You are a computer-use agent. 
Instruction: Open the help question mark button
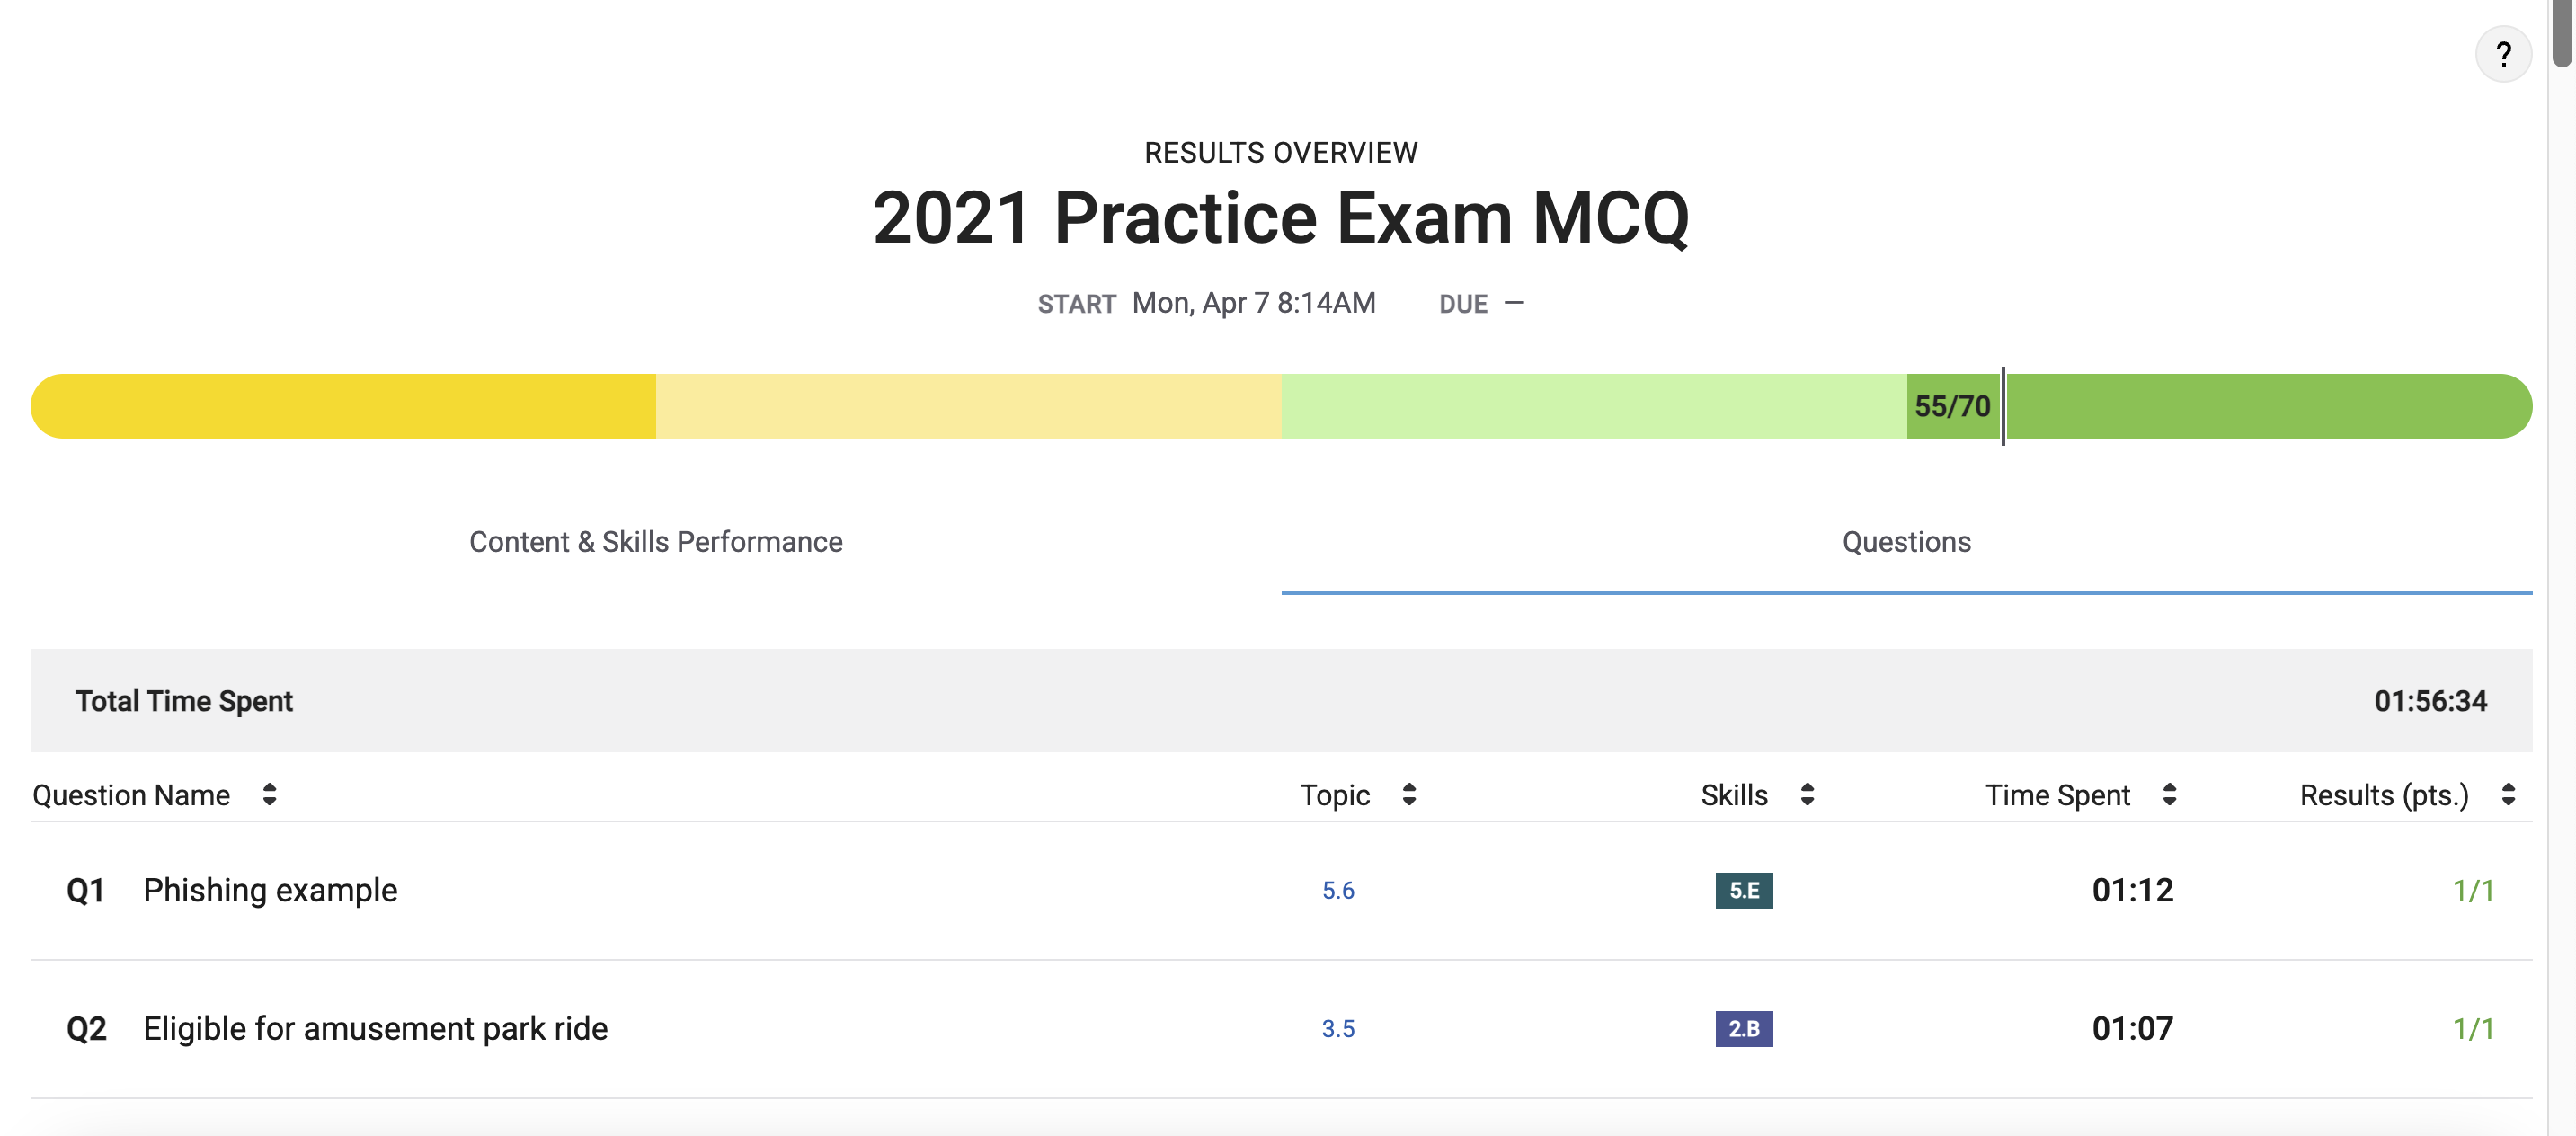click(2502, 54)
